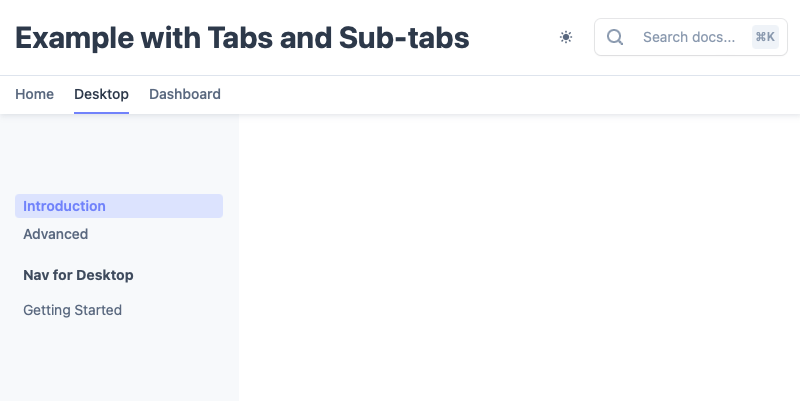Switch to the Home tab

(x=35, y=94)
